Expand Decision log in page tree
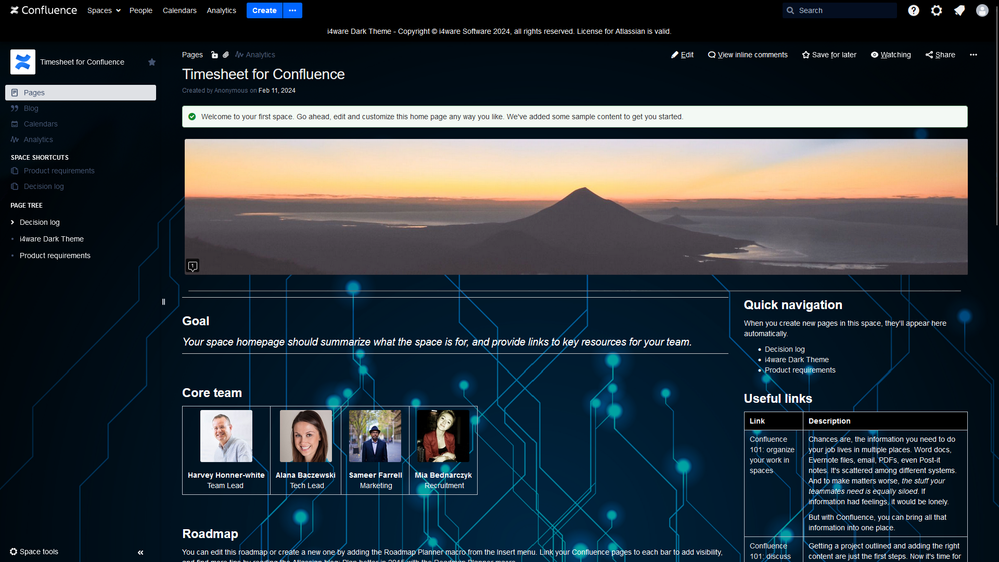The height and width of the screenshot is (562, 999). tap(12, 222)
